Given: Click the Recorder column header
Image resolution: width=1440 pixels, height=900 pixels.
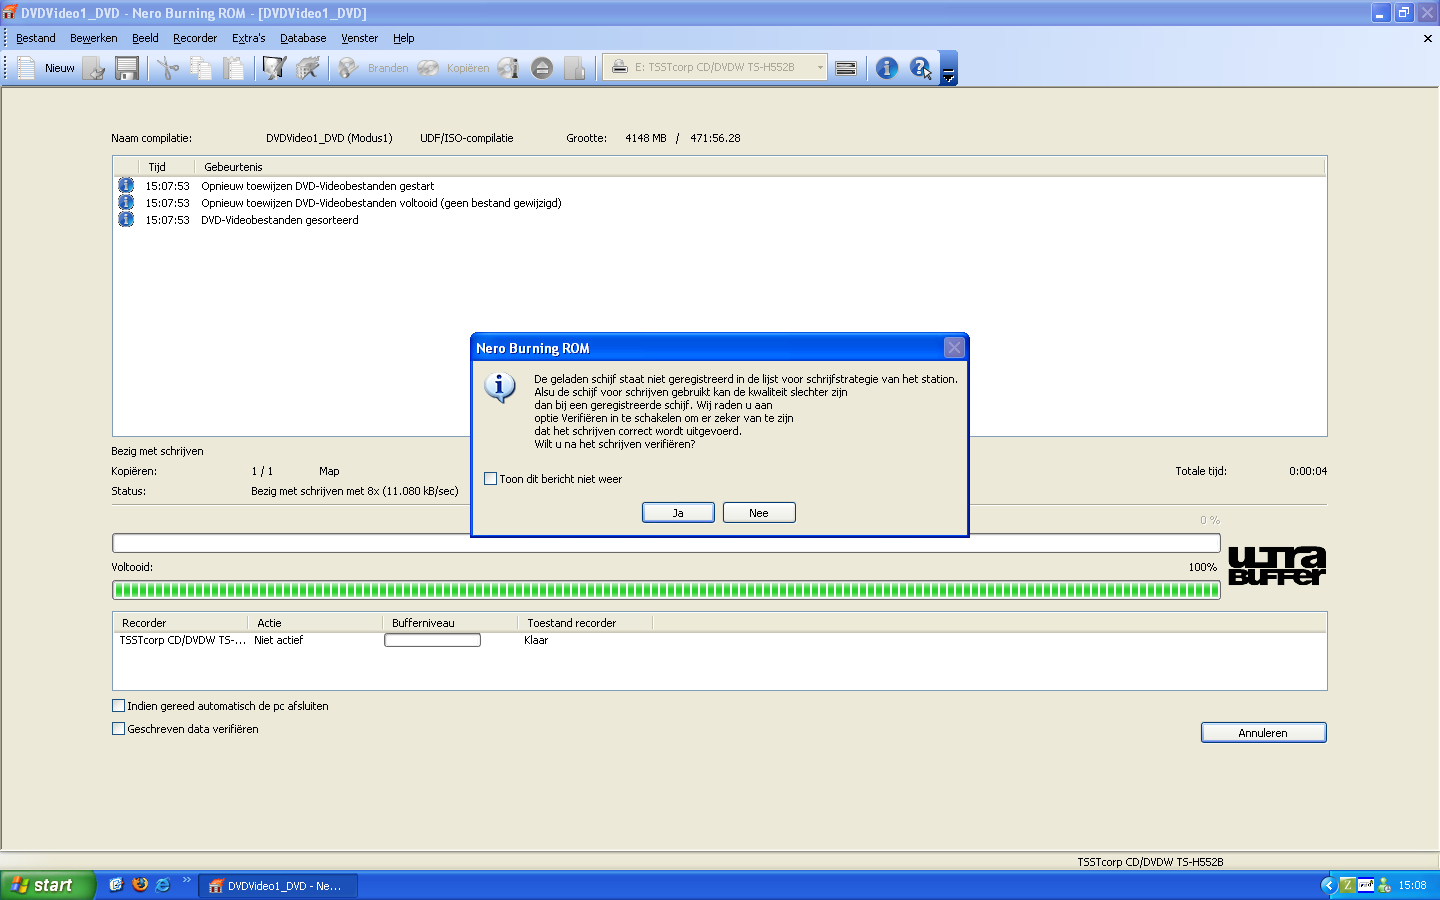Looking at the screenshot, I should pyautogui.click(x=180, y=623).
